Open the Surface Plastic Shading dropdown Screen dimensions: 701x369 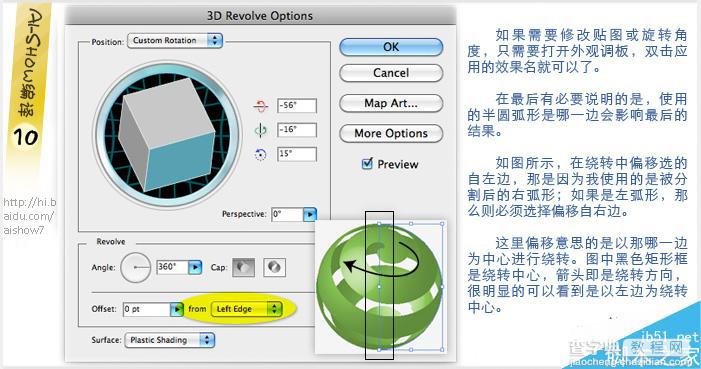[x=169, y=340]
